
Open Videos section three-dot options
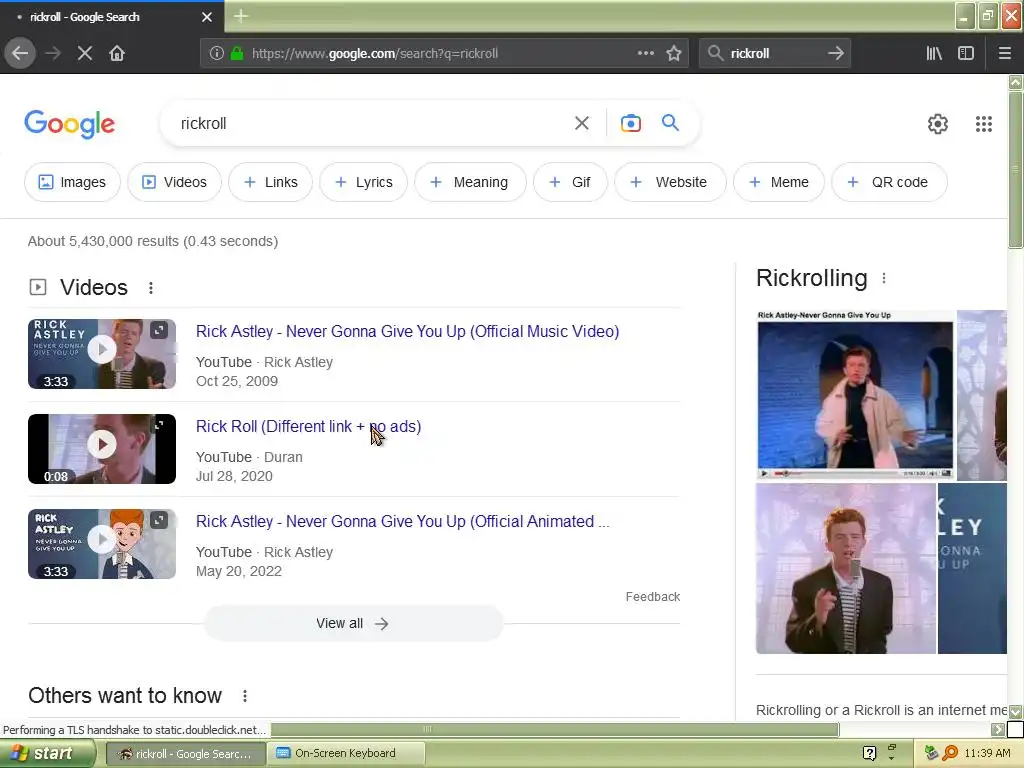point(151,288)
